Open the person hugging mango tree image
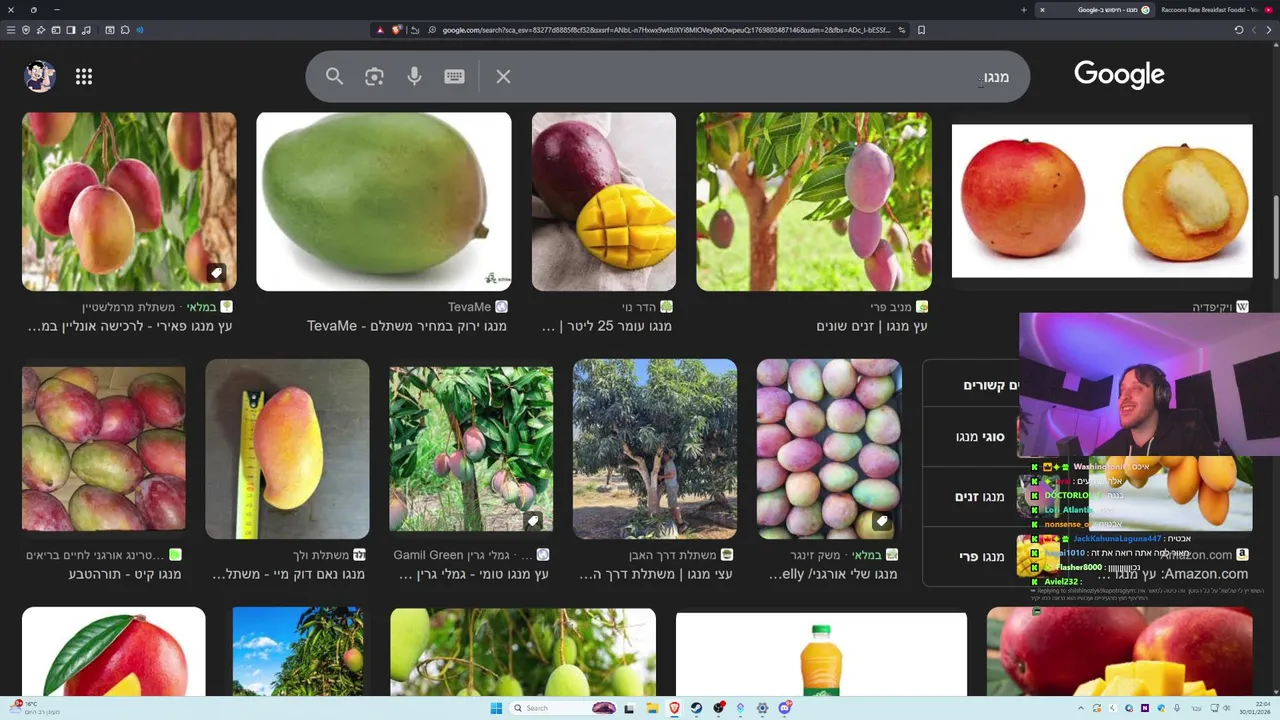Viewport: 1280px width, 720px height. click(655, 449)
